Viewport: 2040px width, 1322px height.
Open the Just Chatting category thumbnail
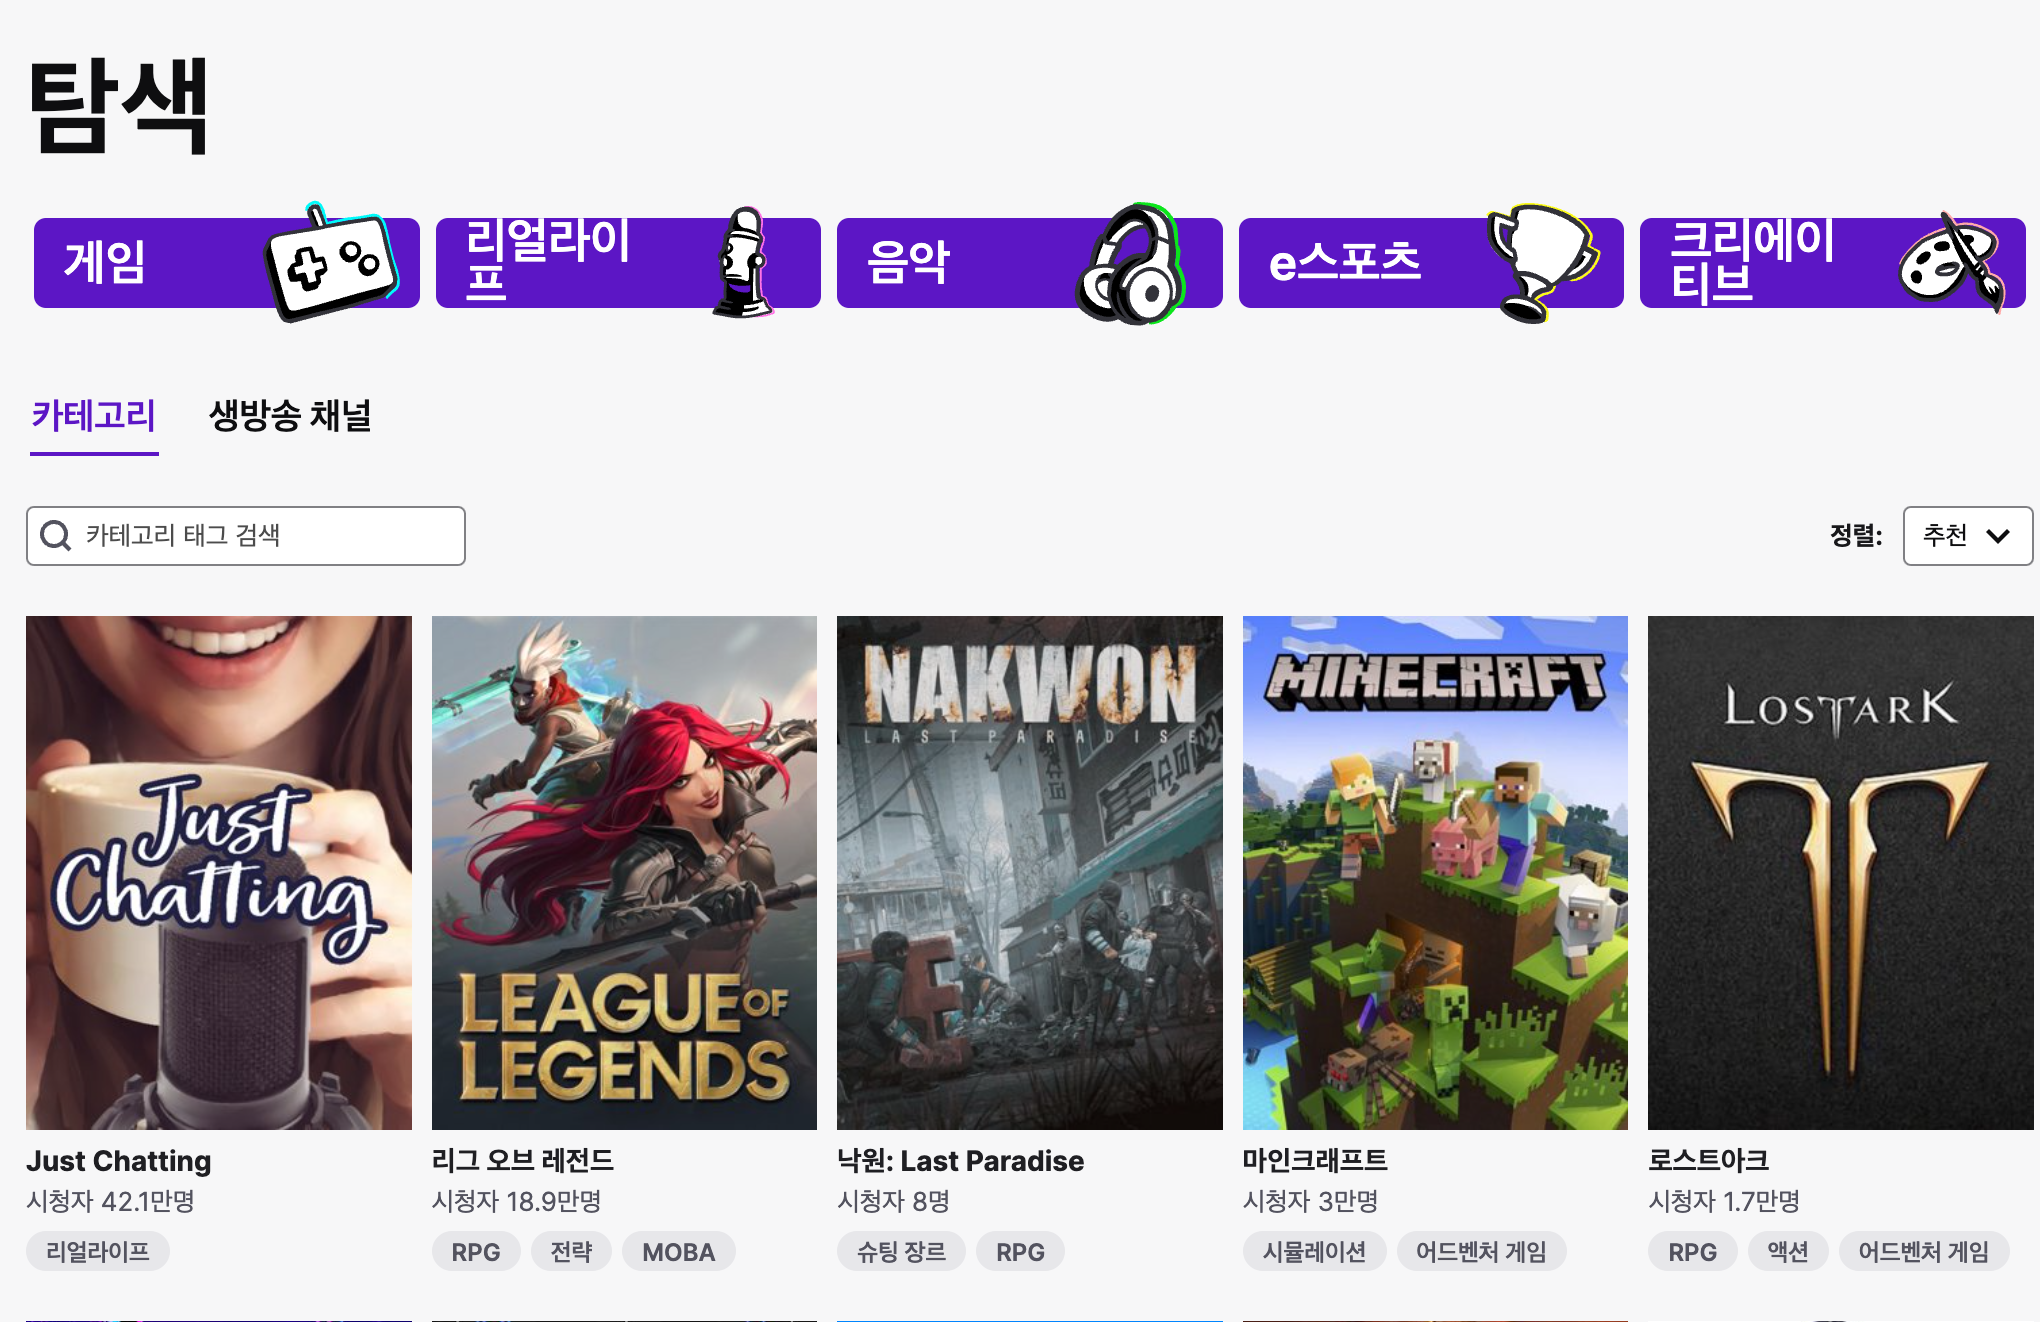(x=219, y=872)
